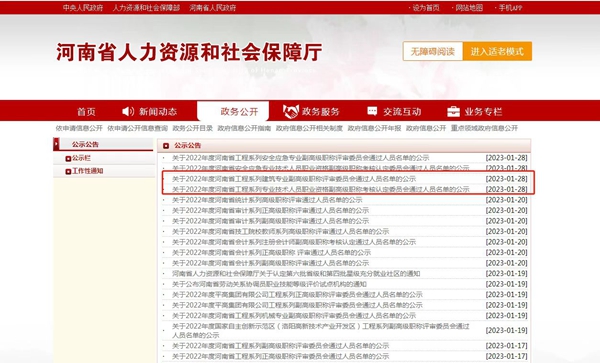
Task: Click the square icon before 工作性通知 in sidebar
Action: click(x=68, y=171)
